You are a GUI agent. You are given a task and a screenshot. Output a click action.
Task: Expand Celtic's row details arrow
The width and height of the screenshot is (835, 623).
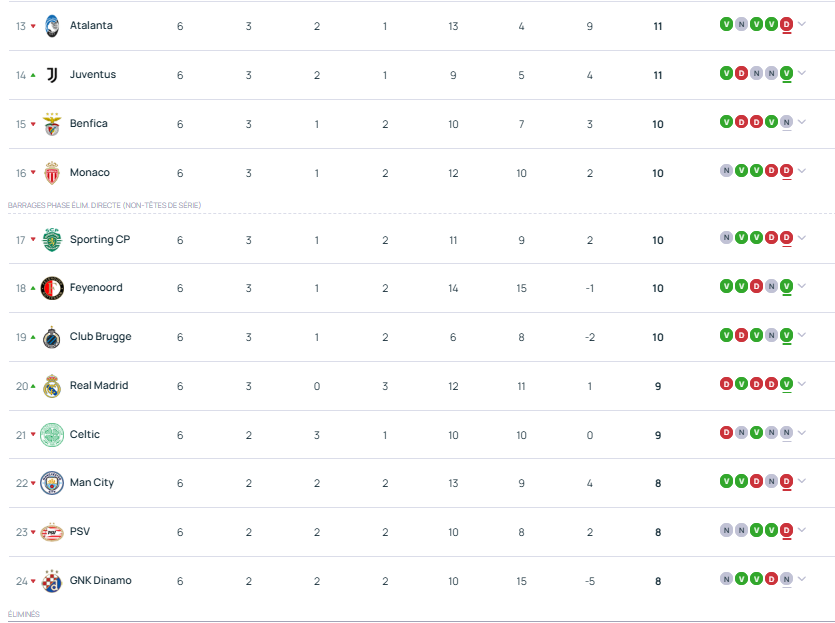pos(801,433)
